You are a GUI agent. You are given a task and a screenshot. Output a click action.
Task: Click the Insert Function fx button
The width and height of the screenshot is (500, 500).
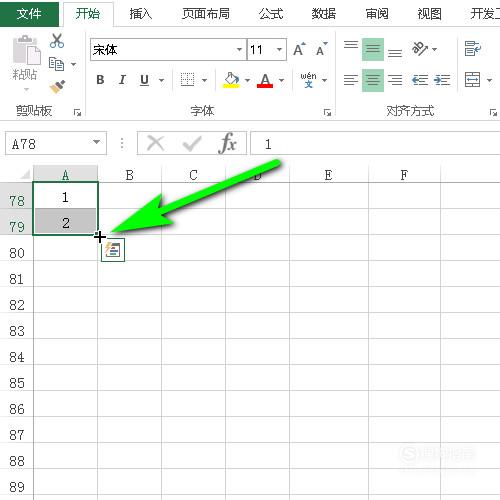(x=228, y=143)
